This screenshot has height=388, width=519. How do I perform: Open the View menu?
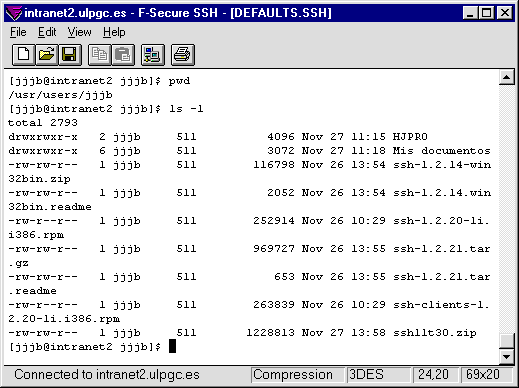[79, 32]
